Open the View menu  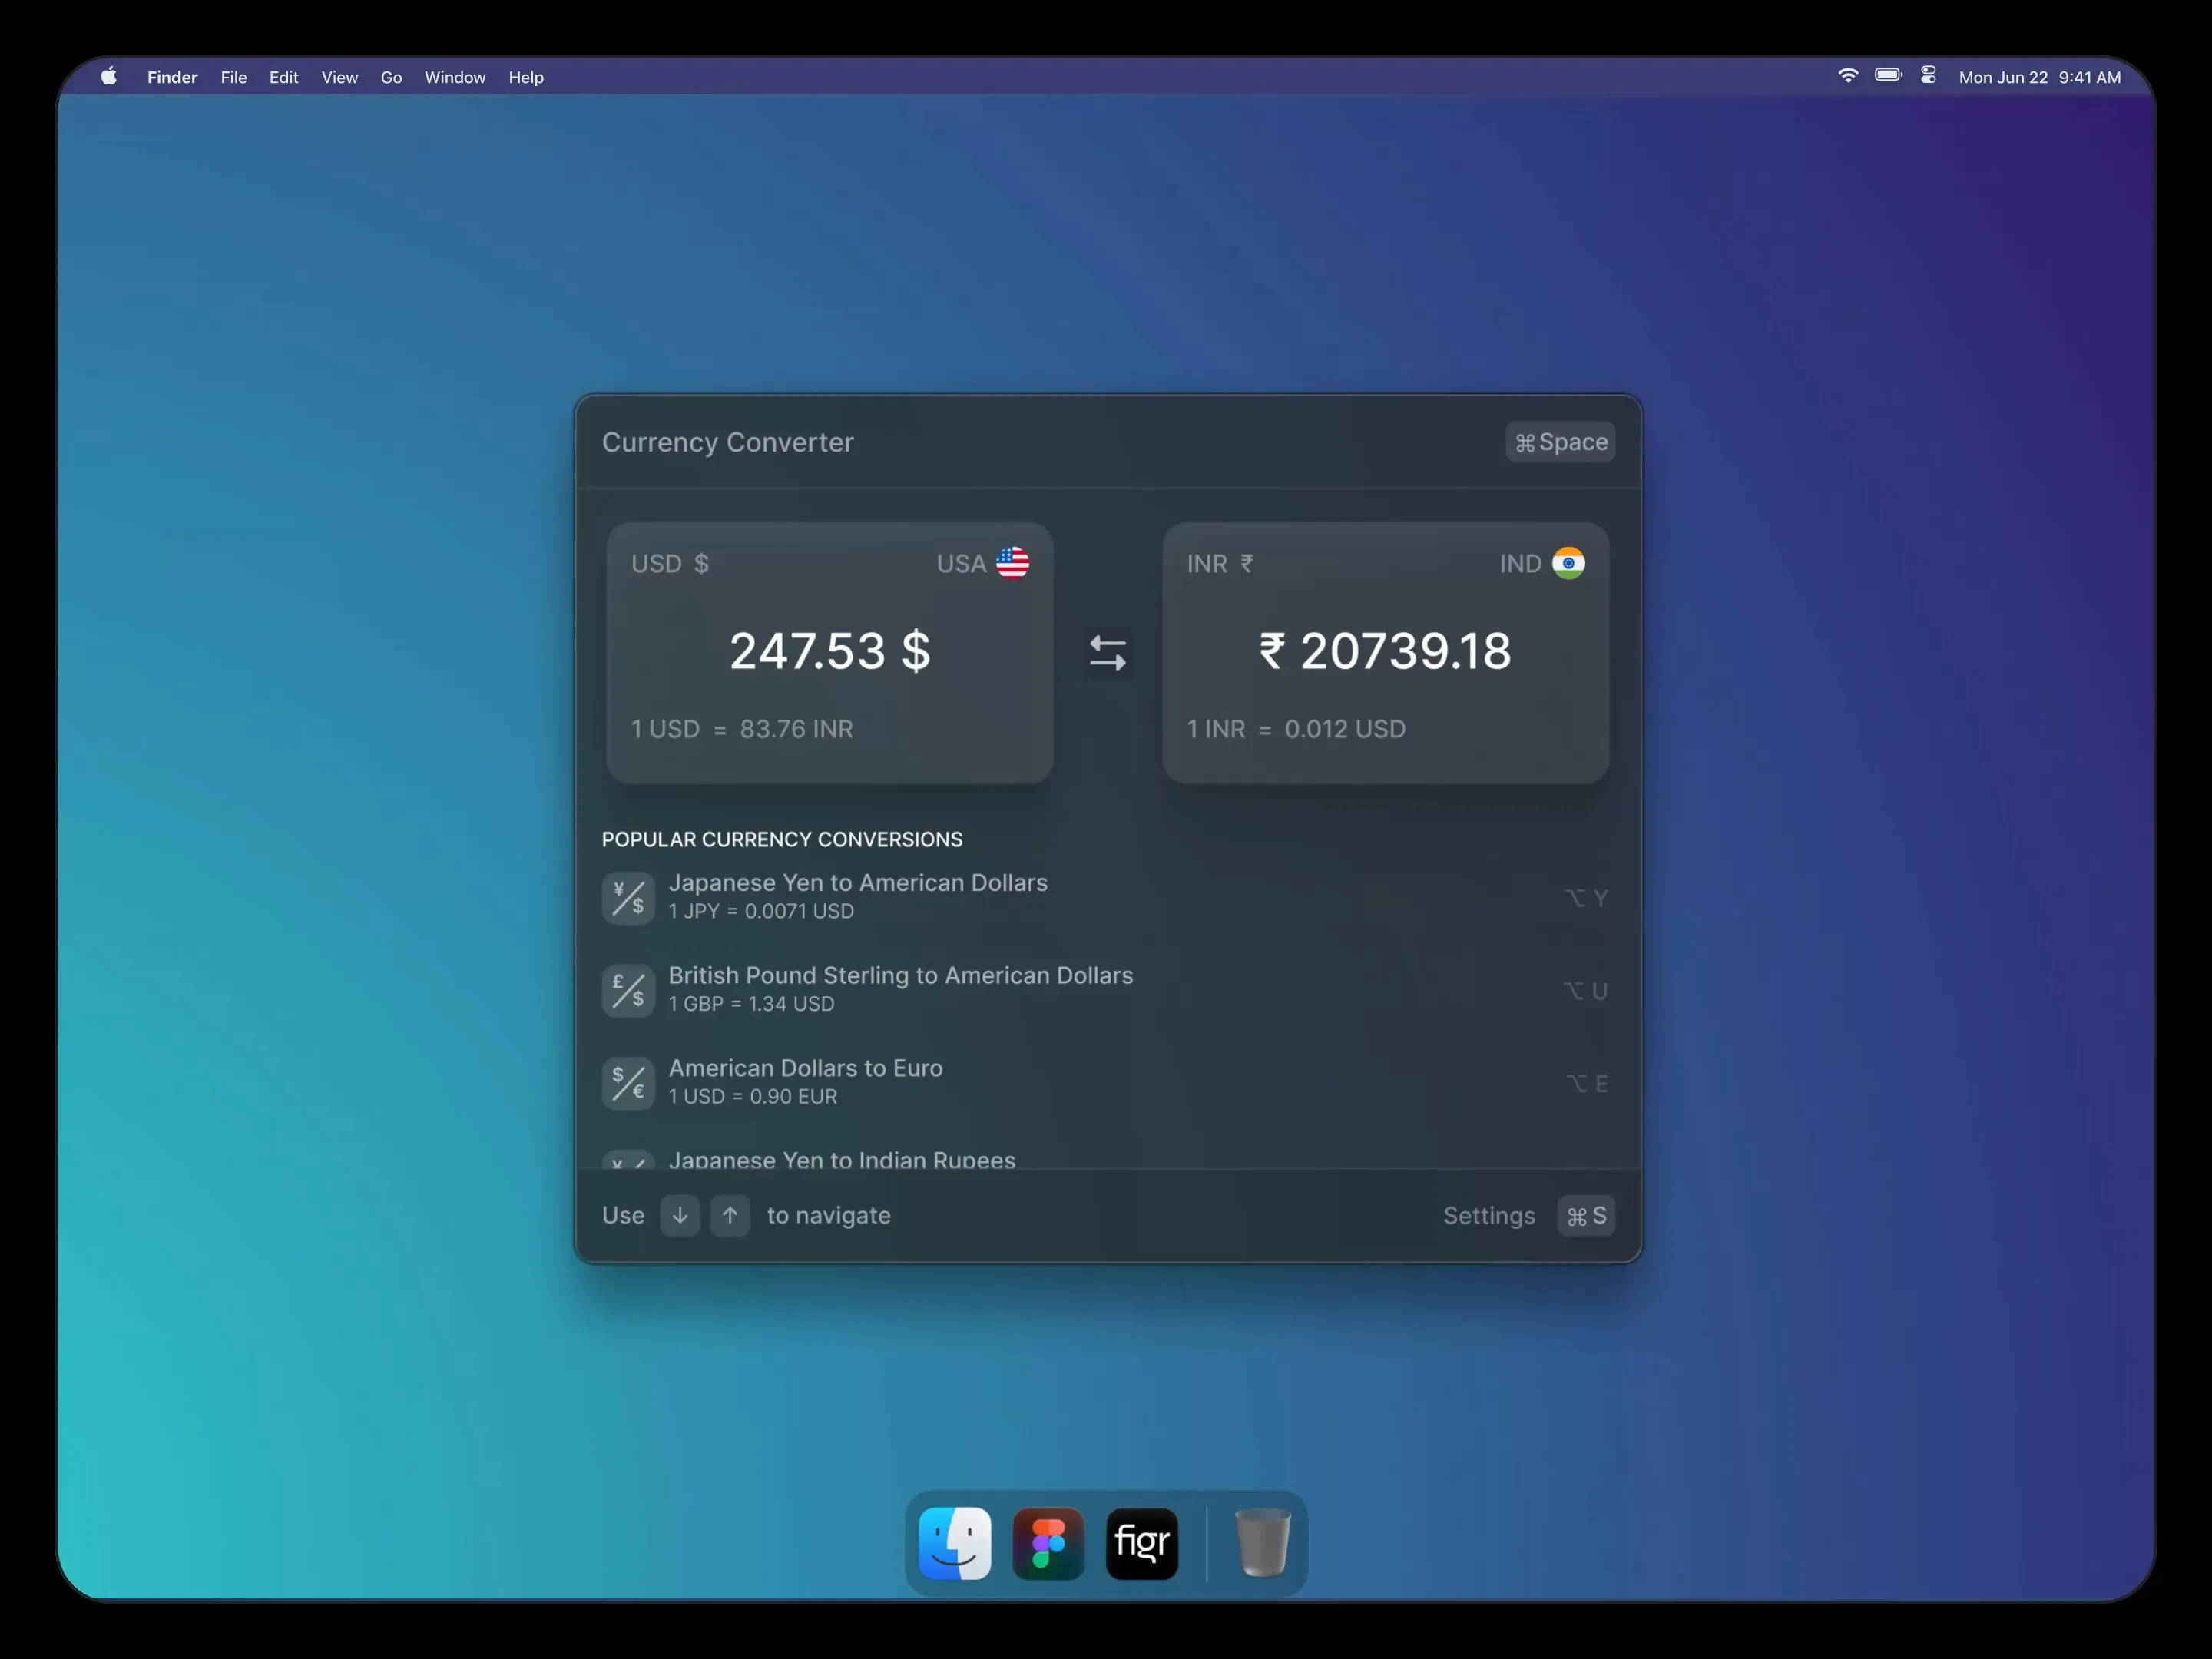click(x=339, y=77)
